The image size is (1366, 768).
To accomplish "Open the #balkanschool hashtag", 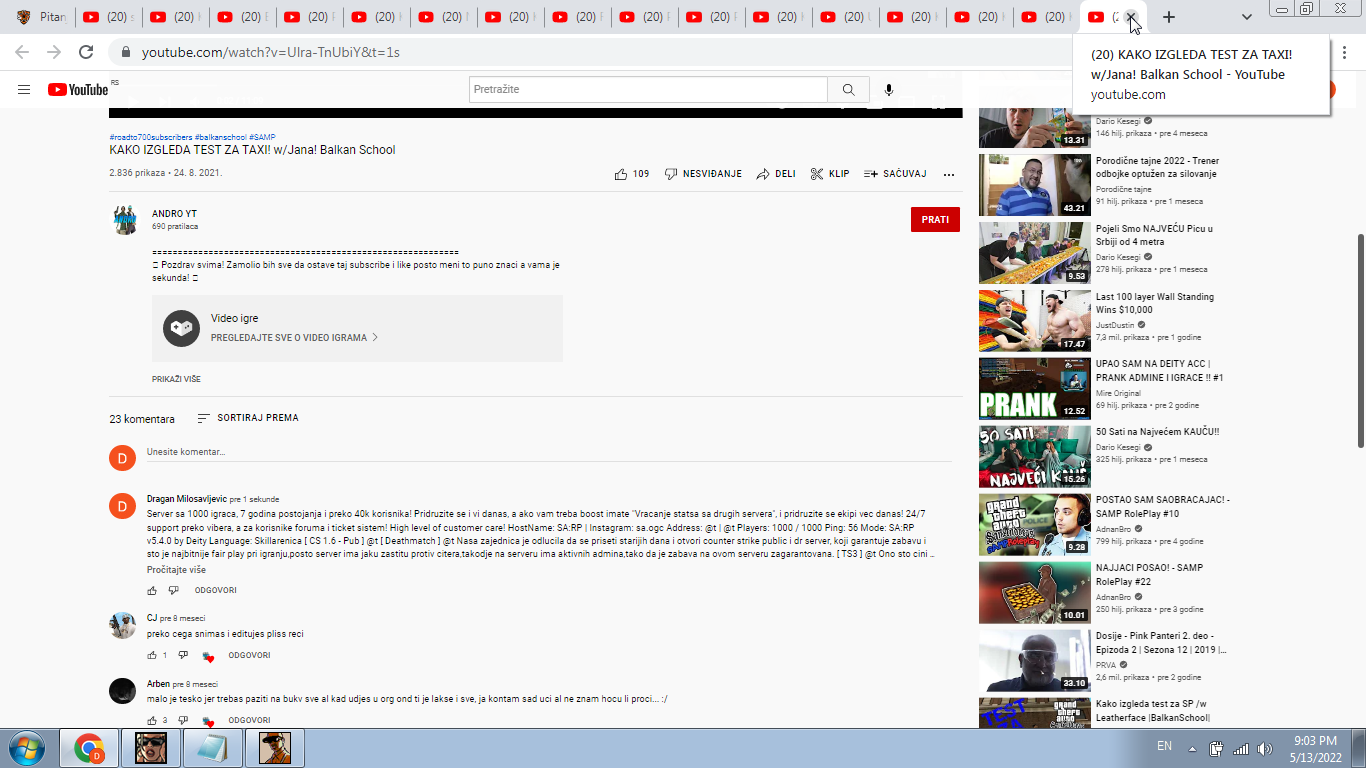I will coord(220,137).
